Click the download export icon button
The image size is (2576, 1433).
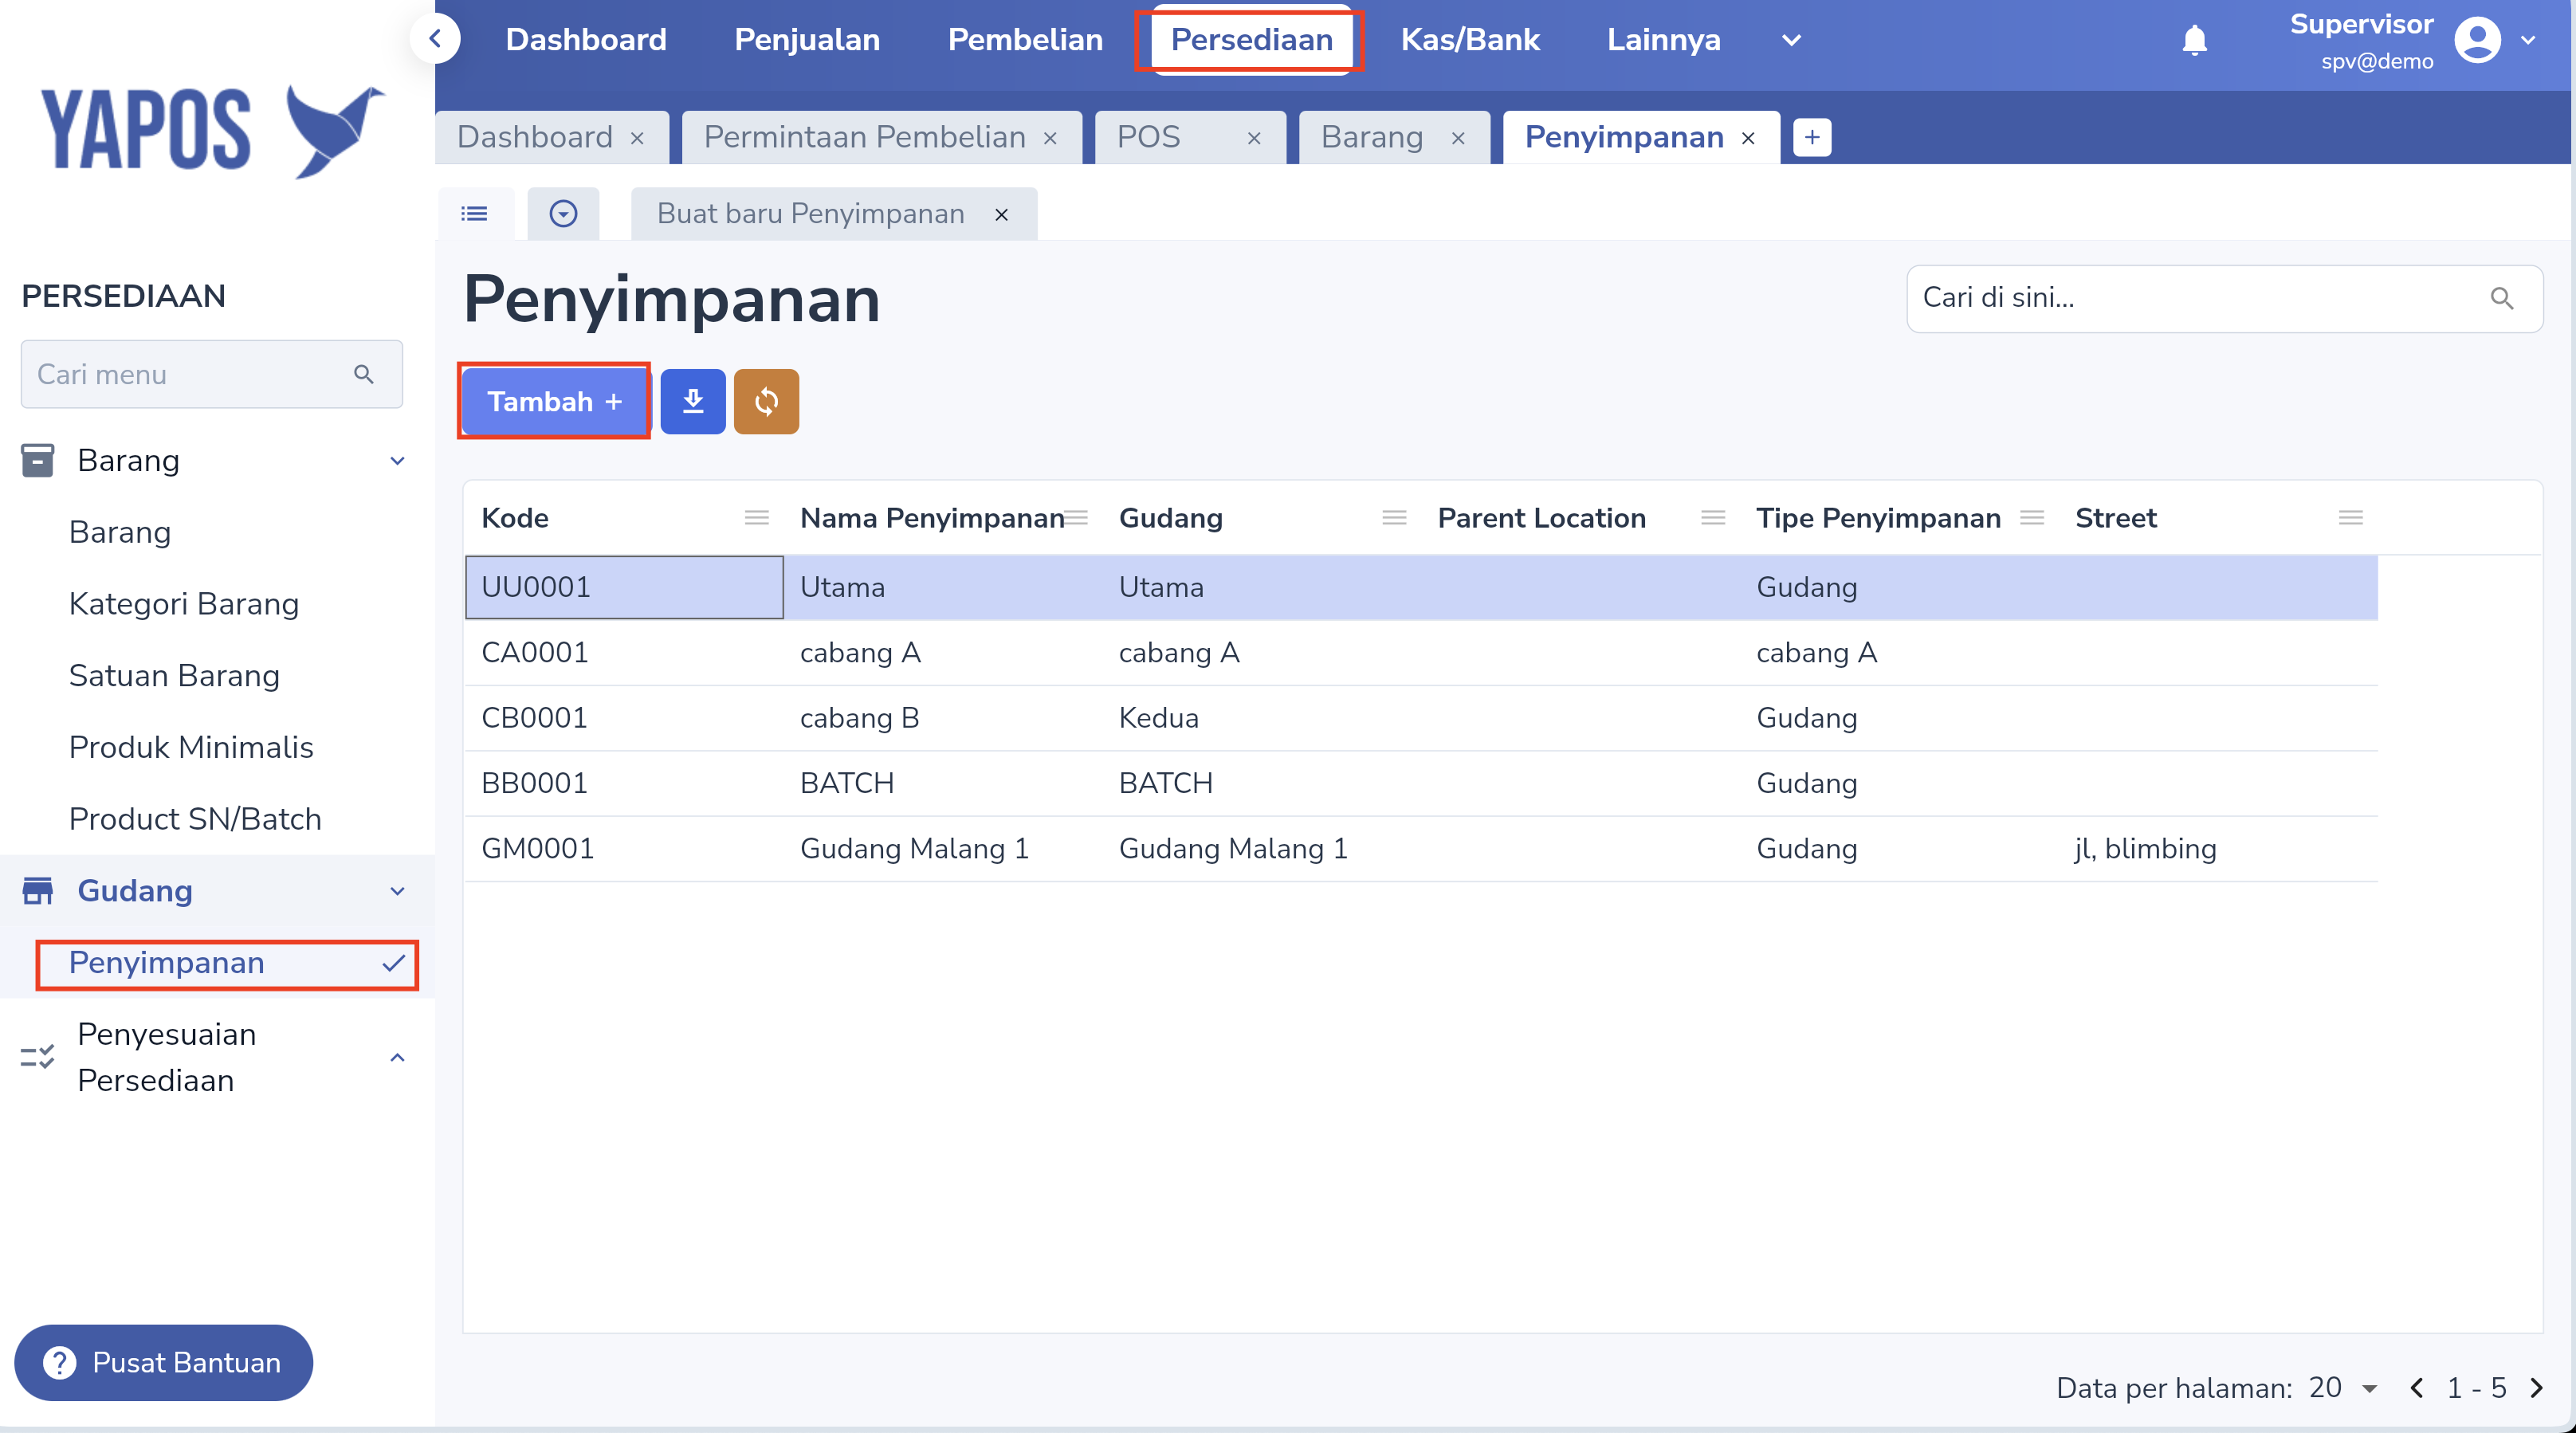(x=692, y=401)
